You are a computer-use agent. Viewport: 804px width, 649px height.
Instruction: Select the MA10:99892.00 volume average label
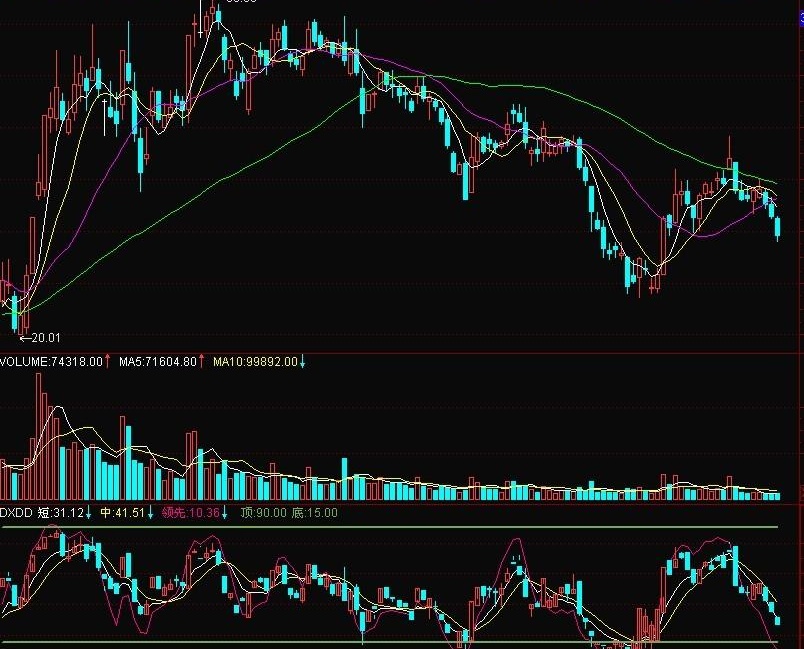(255, 362)
